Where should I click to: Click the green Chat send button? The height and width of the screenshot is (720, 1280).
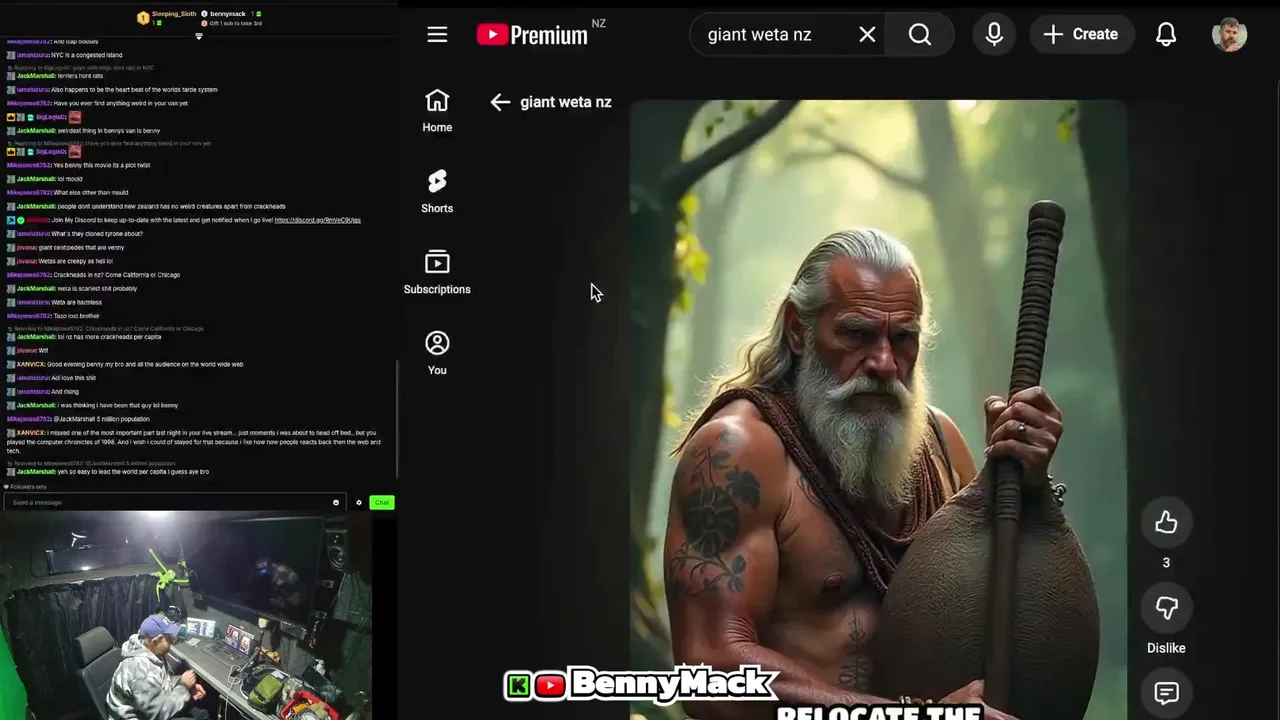[382, 502]
